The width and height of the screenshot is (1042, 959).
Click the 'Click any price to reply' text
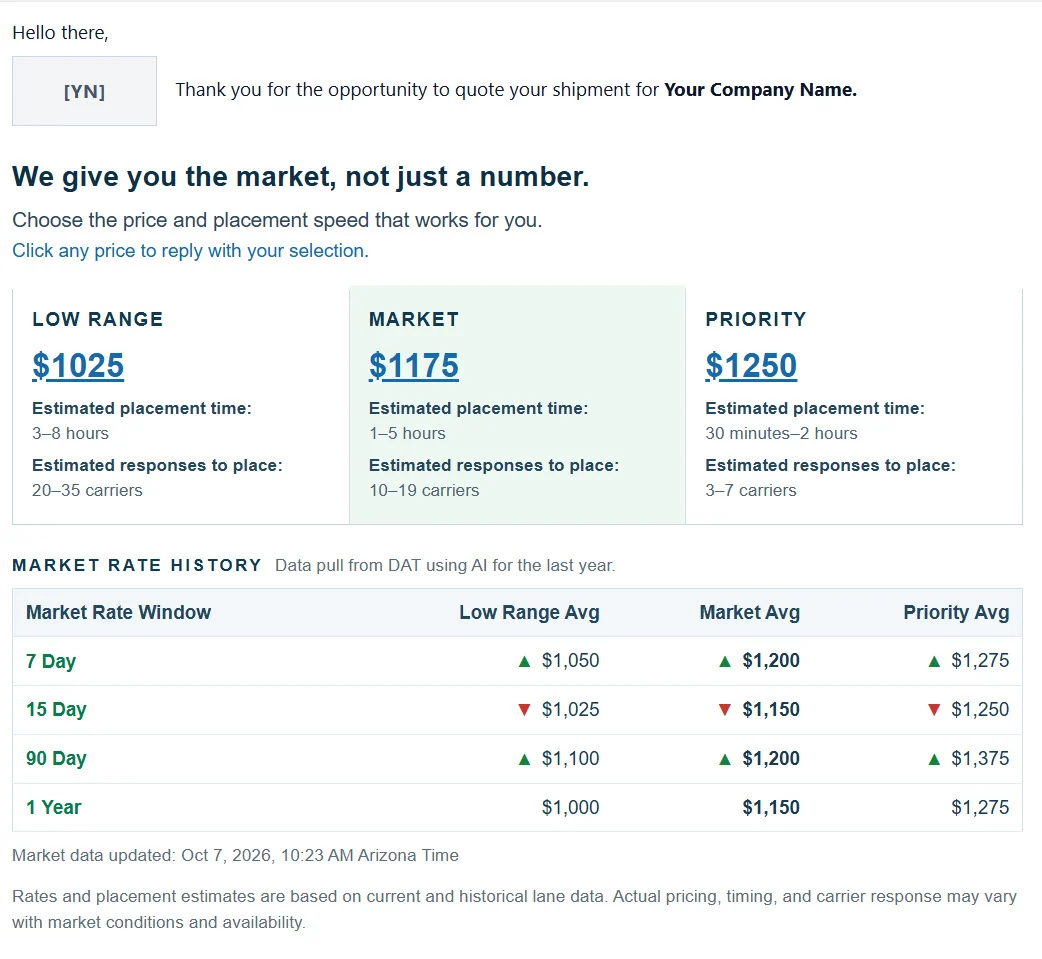pos(190,251)
